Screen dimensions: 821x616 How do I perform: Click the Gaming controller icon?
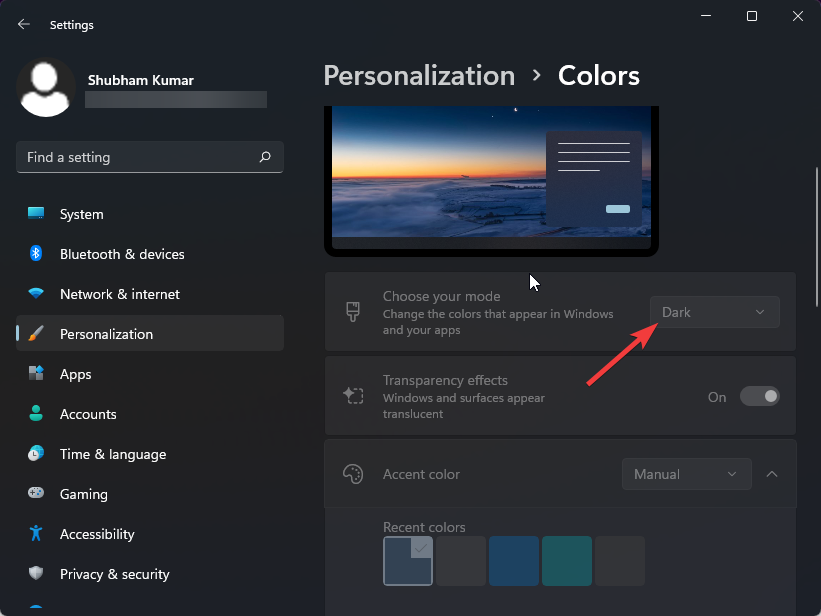coord(36,493)
